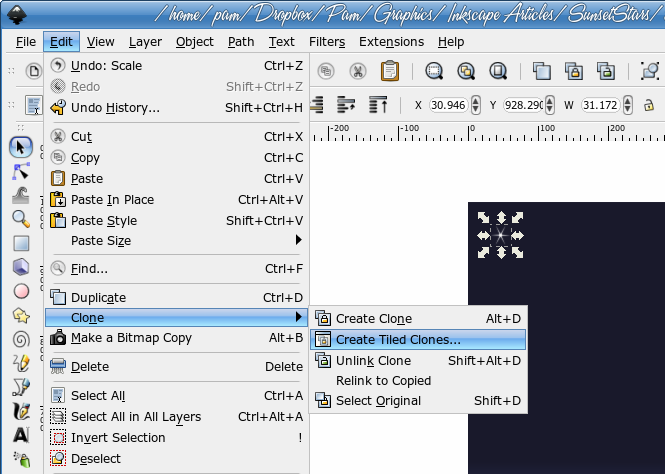
Task: Open the View menu
Action: tap(101, 42)
